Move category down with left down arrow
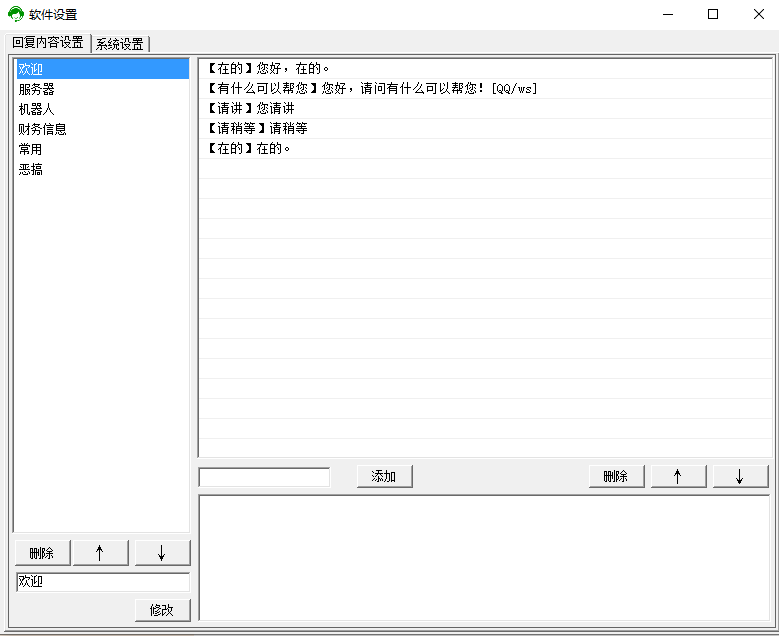The width and height of the screenshot is (779, 636). tap(162, 553)
